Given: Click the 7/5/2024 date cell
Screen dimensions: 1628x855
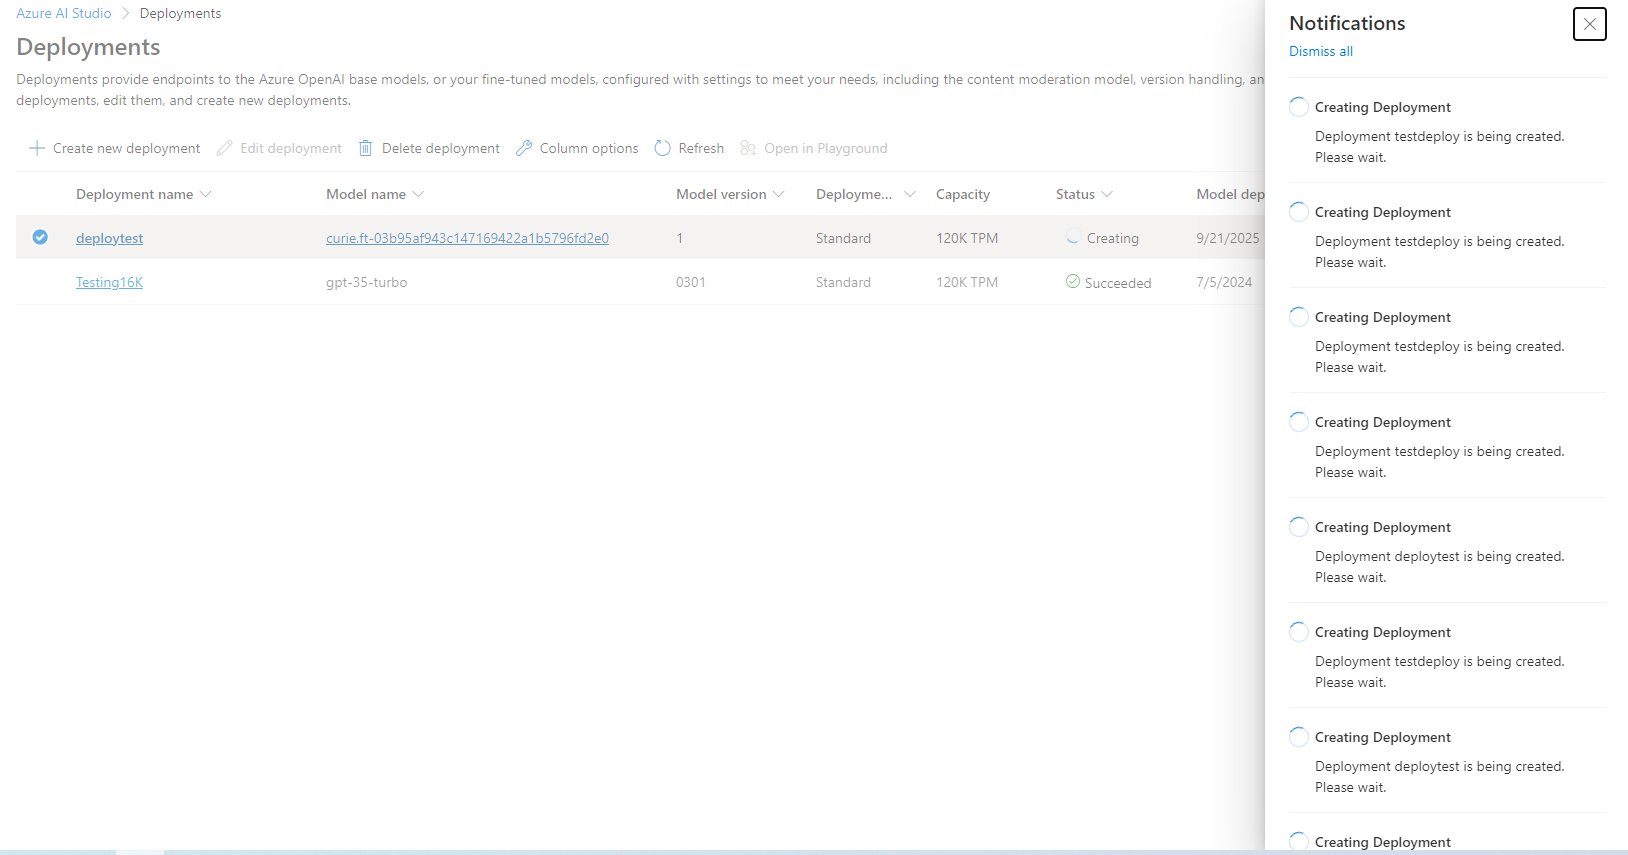Looking at the screenshot, I should pyautogui.click(x=1224, y=282).
